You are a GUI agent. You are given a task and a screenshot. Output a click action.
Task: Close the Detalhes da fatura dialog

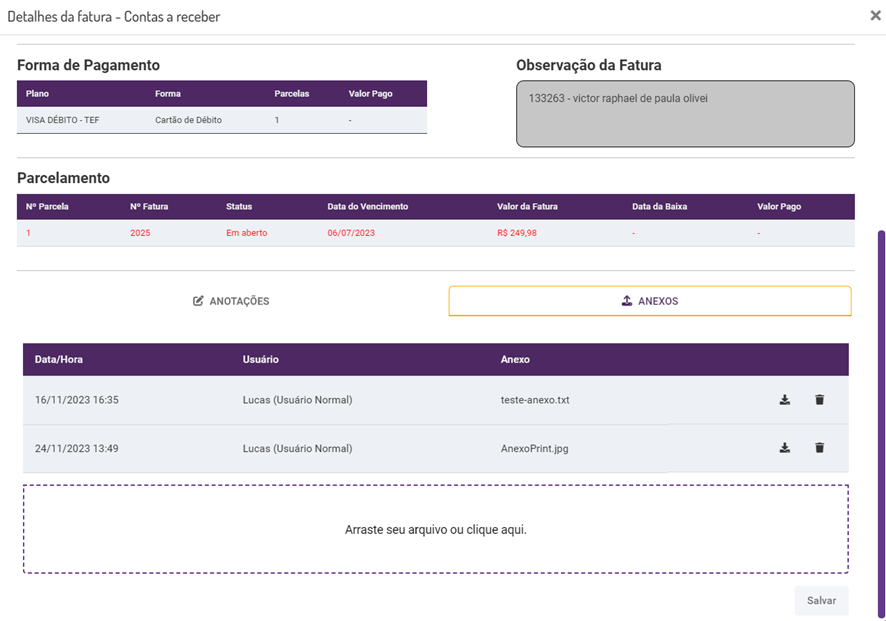click(875, 16)
